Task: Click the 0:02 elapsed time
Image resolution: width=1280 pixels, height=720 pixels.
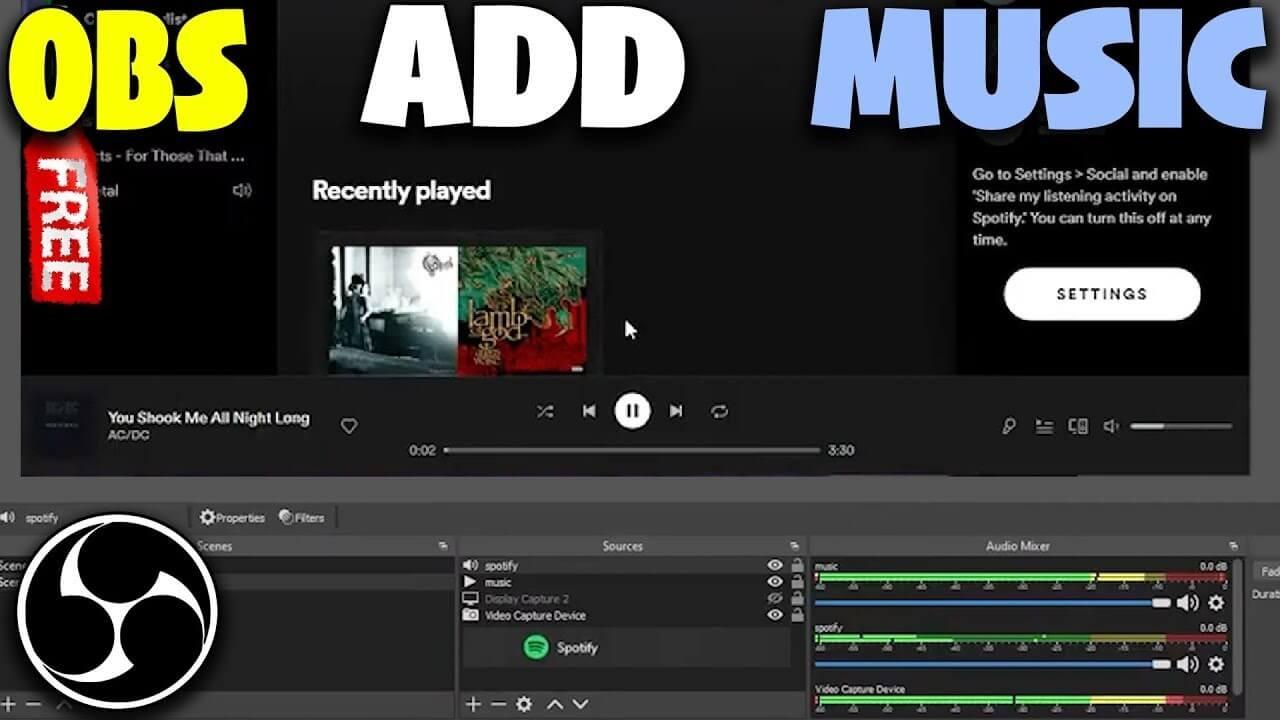Action: [422, 450]
